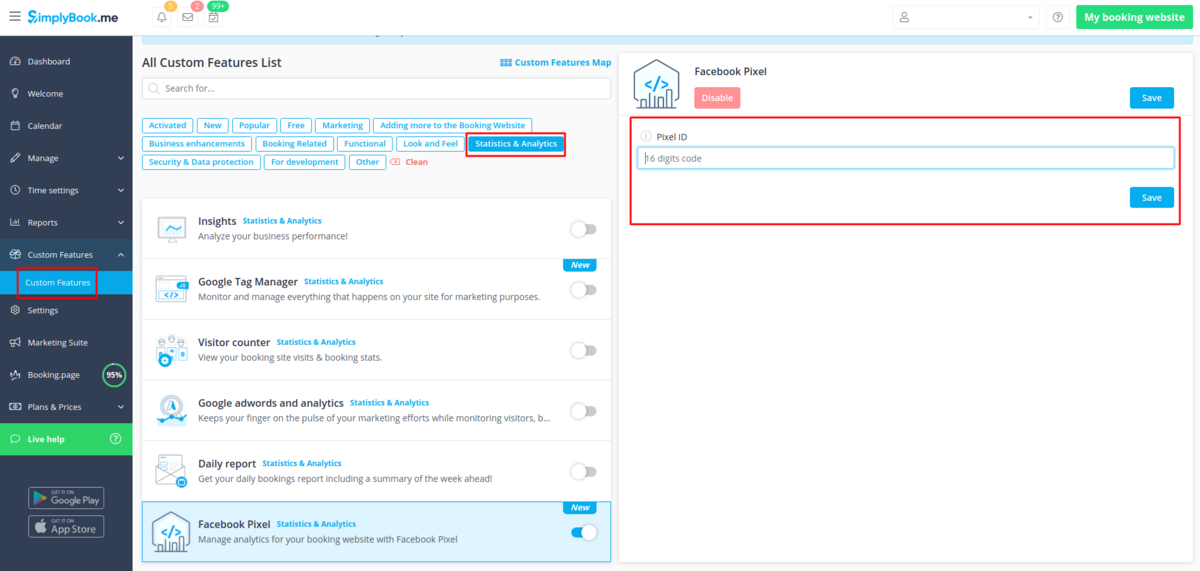The height and width of the screenshot is (571, 1200).
Task: Disable the Facebook Pixel toggle switch
Action: (583, 532)
